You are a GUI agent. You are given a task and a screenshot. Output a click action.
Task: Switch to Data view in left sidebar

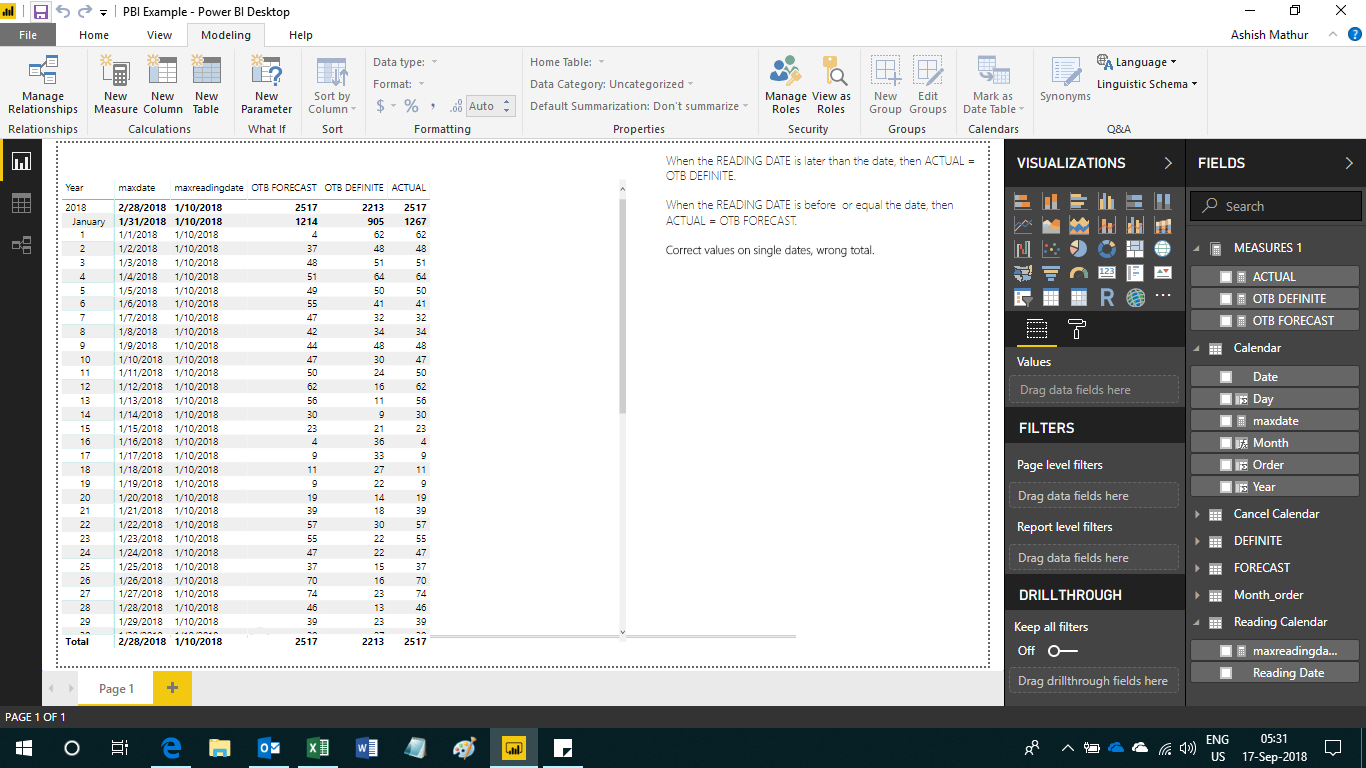(21, 203)
